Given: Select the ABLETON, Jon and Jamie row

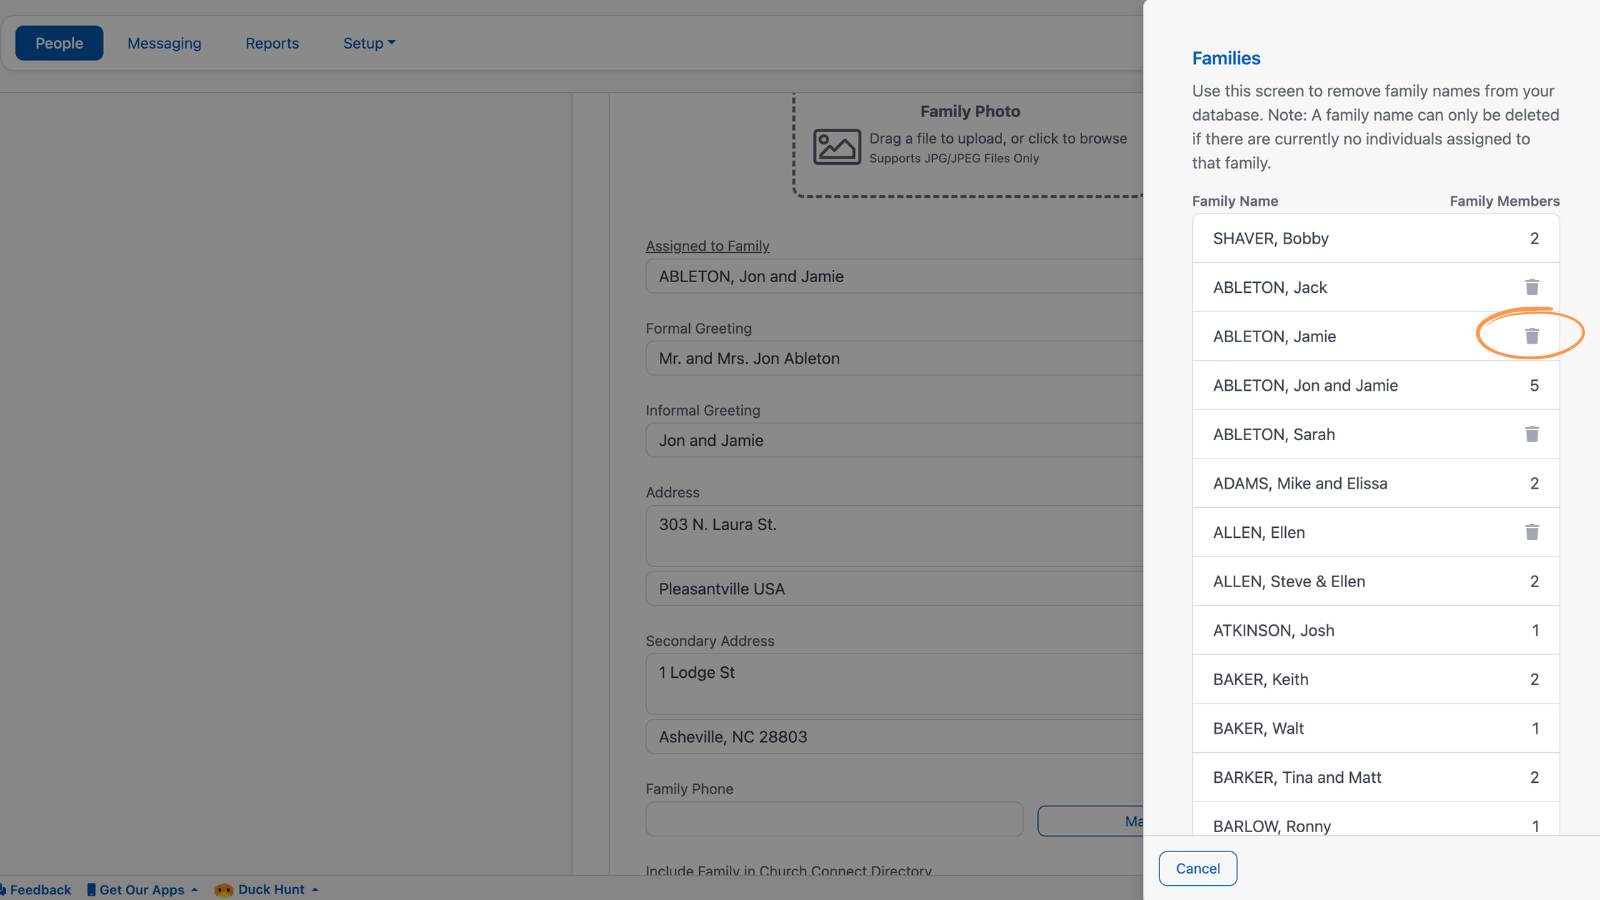Looking at the screenshot, I should click(1375, 385).
